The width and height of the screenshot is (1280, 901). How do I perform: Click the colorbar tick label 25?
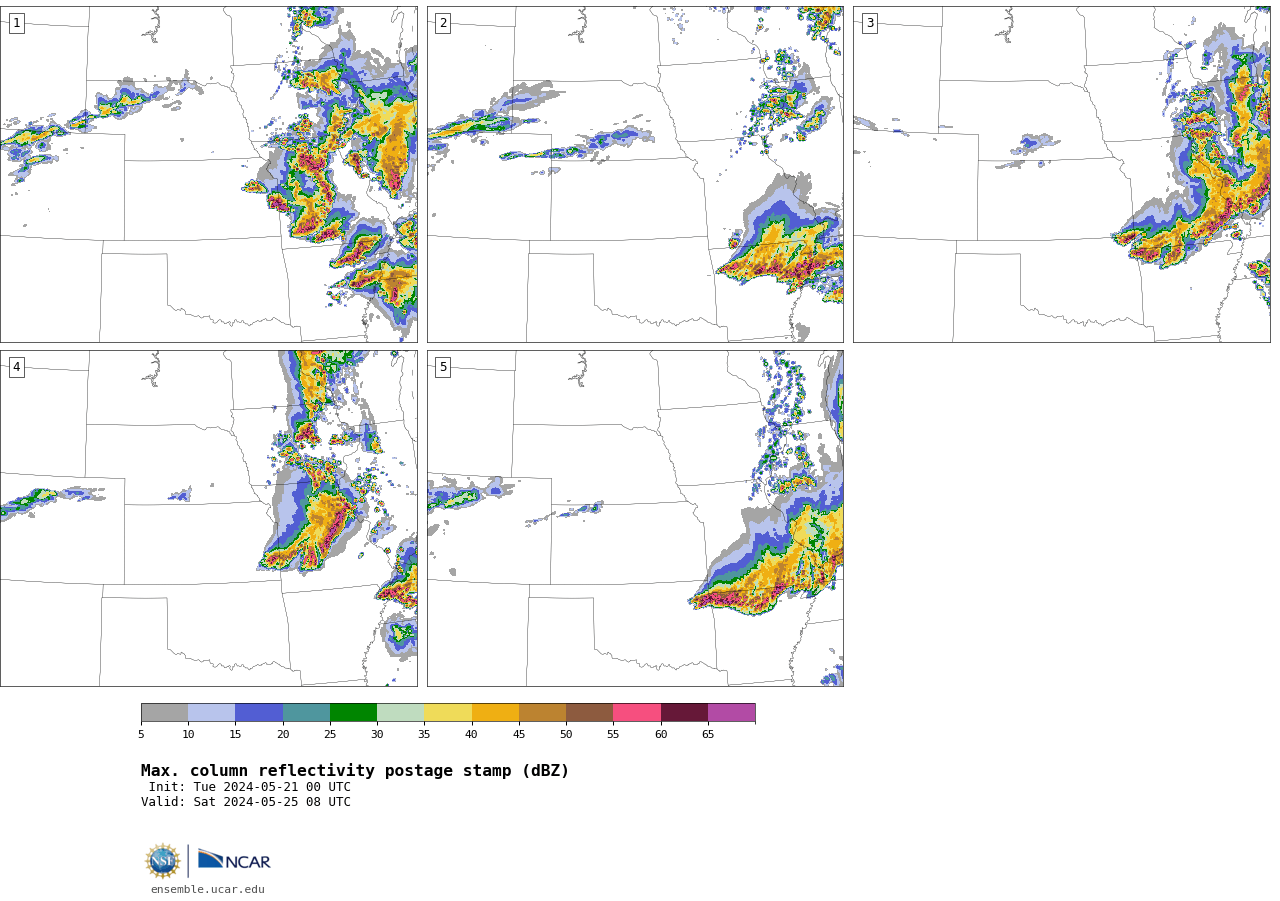330,735
